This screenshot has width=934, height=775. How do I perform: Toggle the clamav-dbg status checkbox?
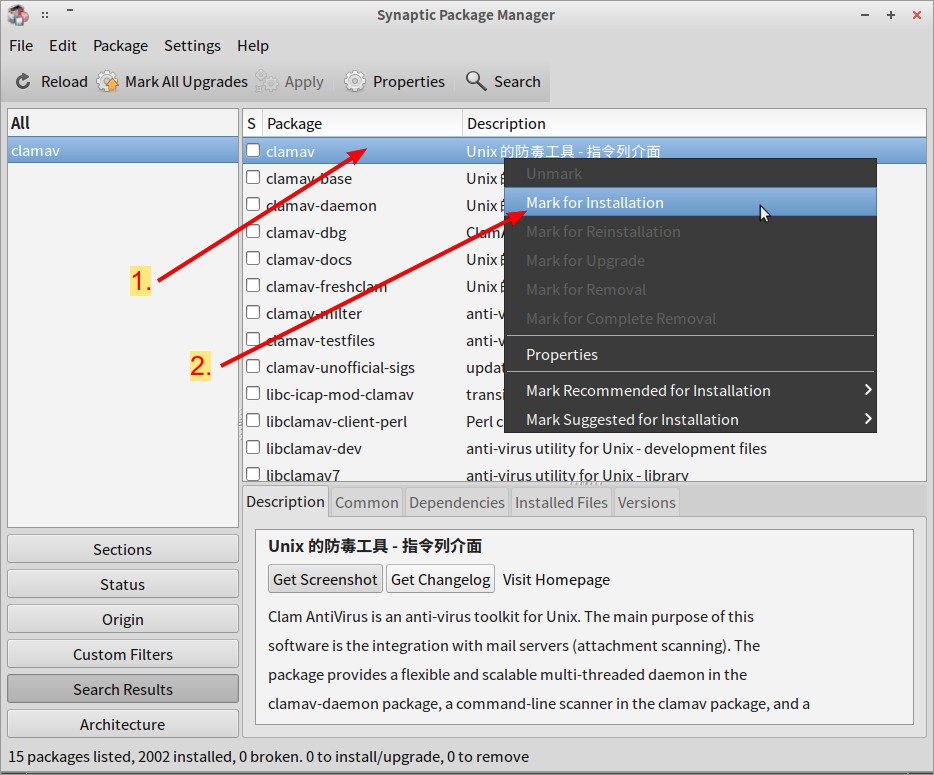tap(253, 232)
